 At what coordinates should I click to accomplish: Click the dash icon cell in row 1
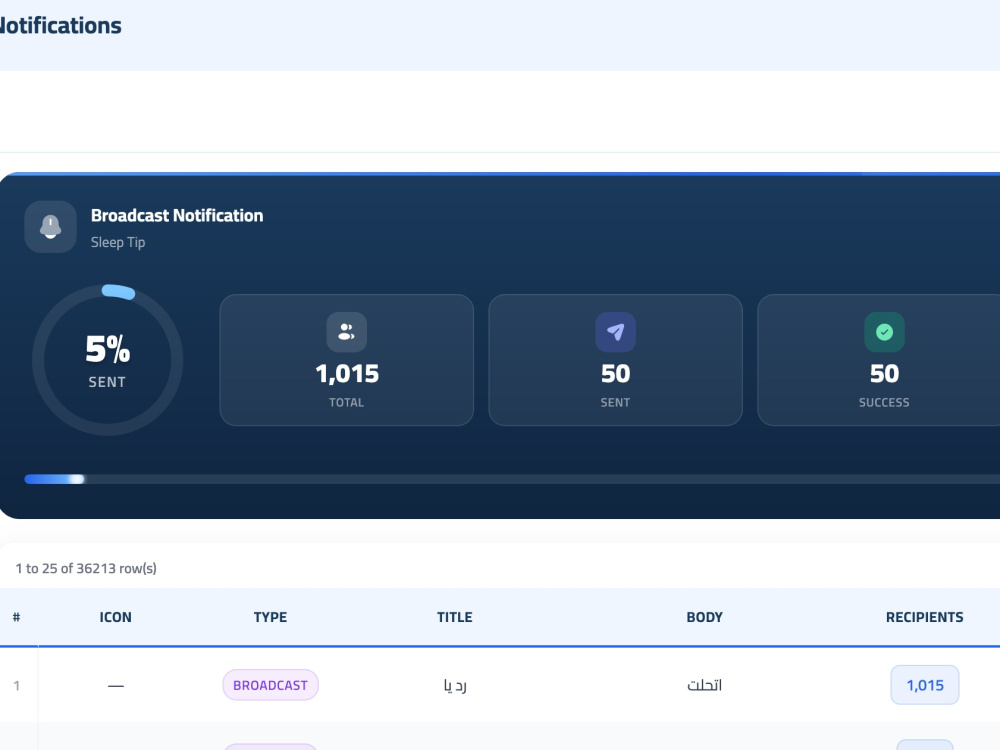click(x=115, y=686)
